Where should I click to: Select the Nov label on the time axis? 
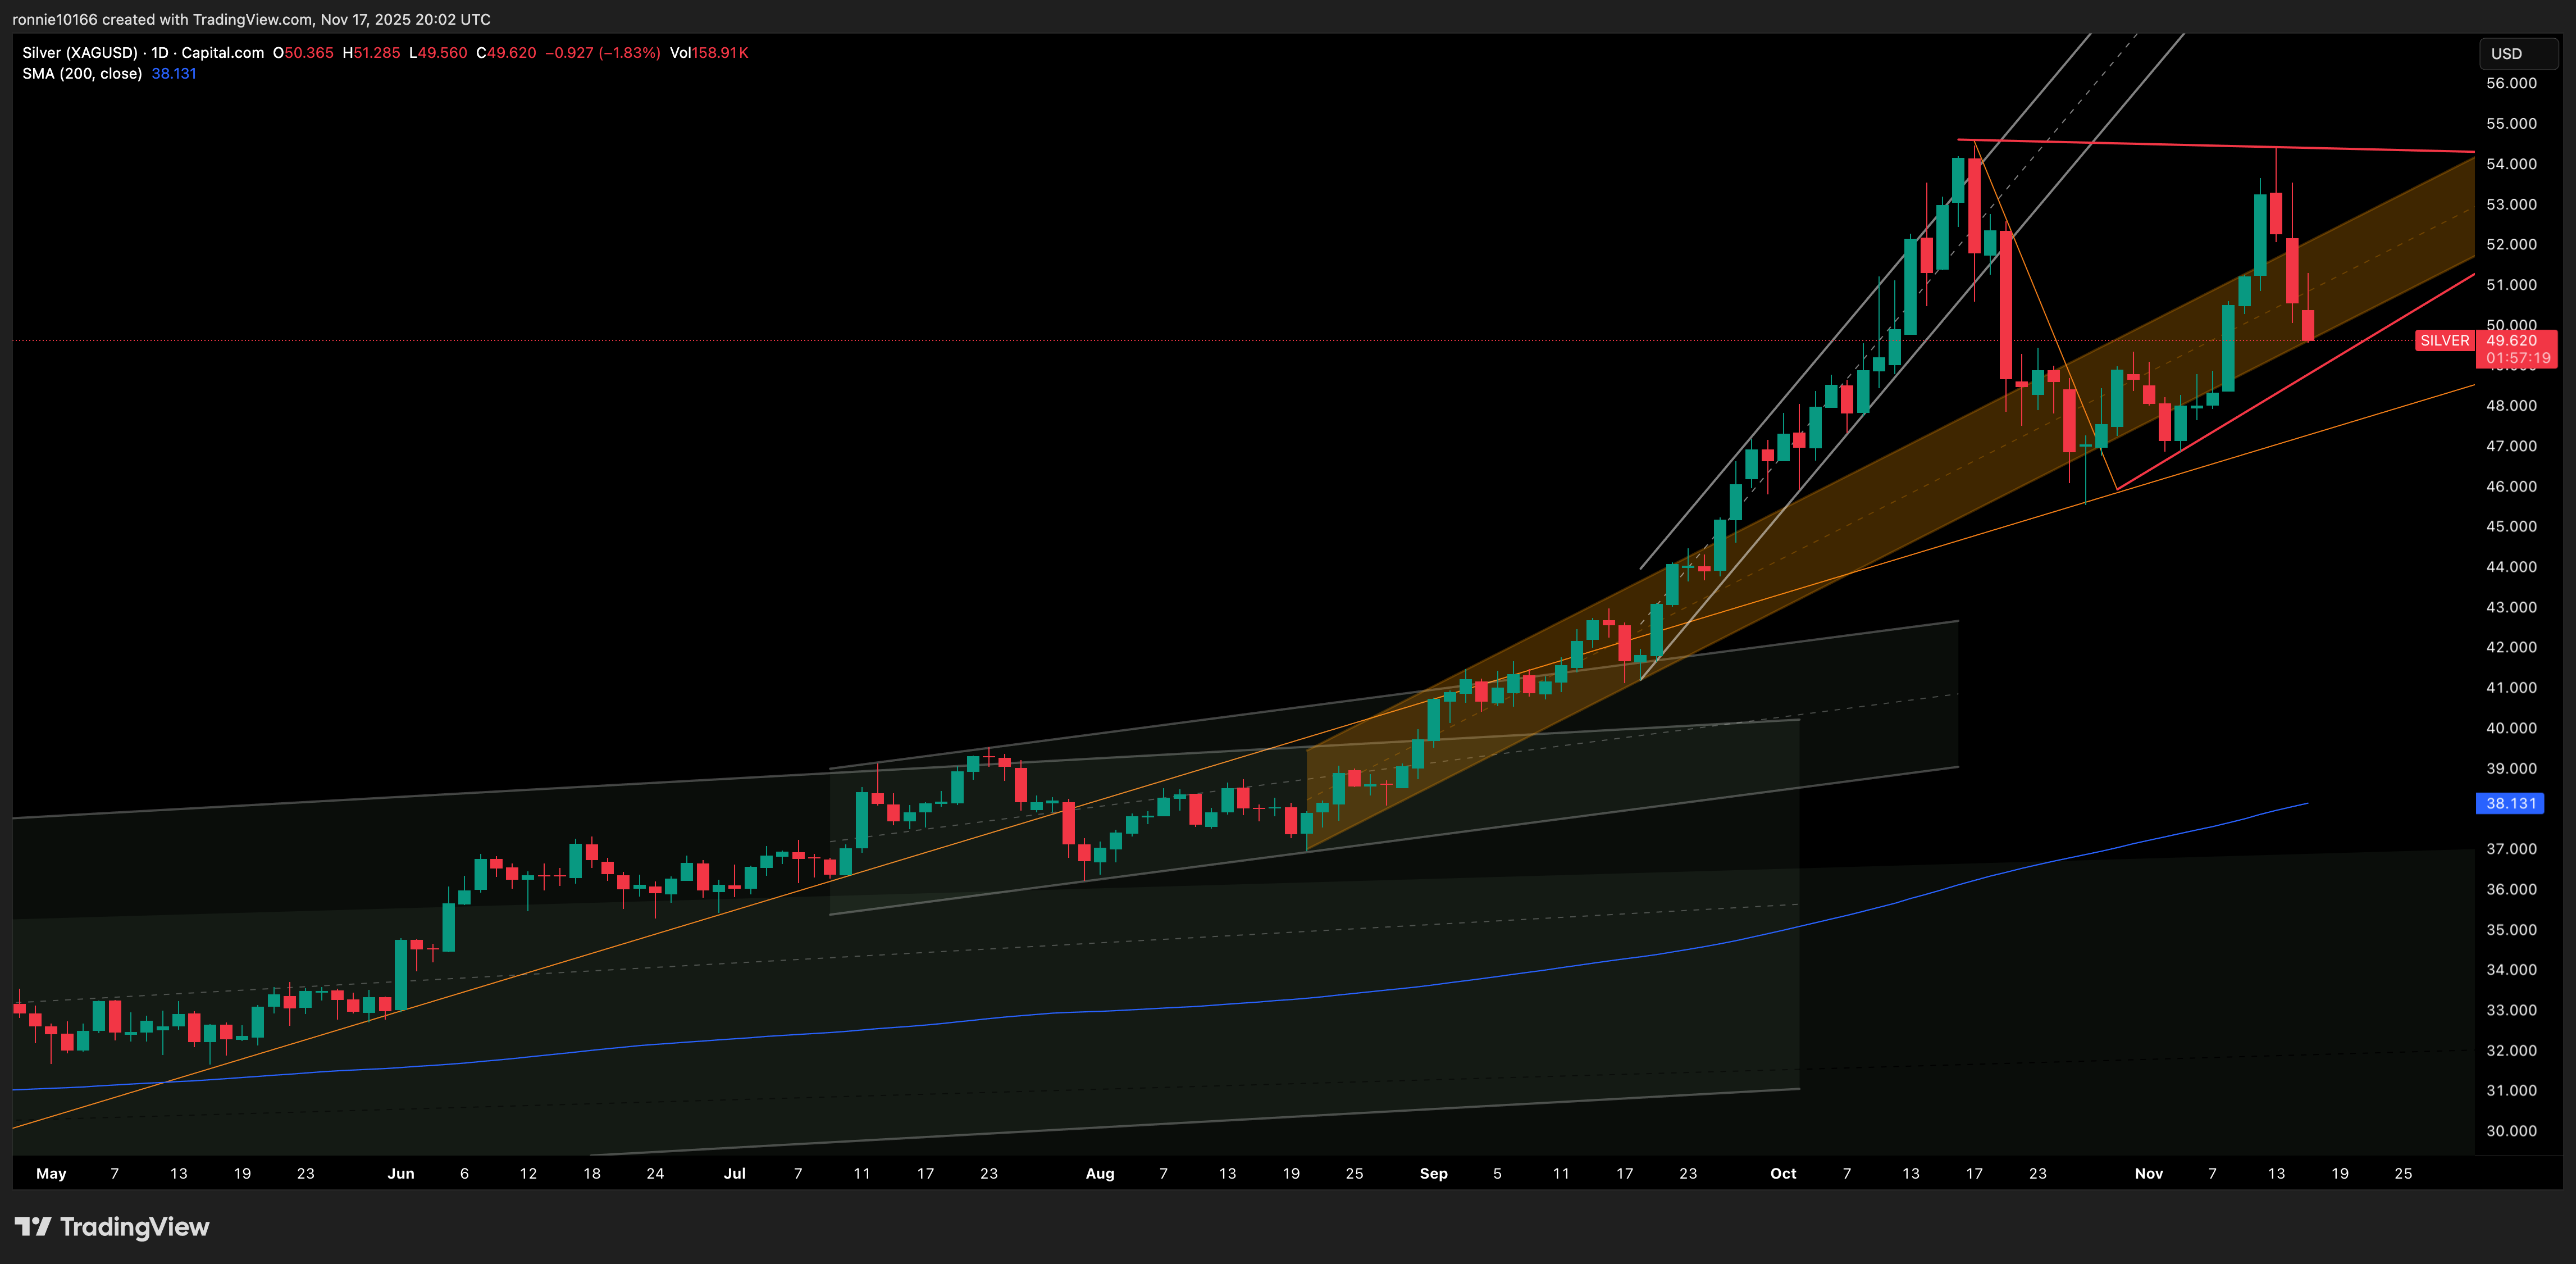[2149, 1173]
